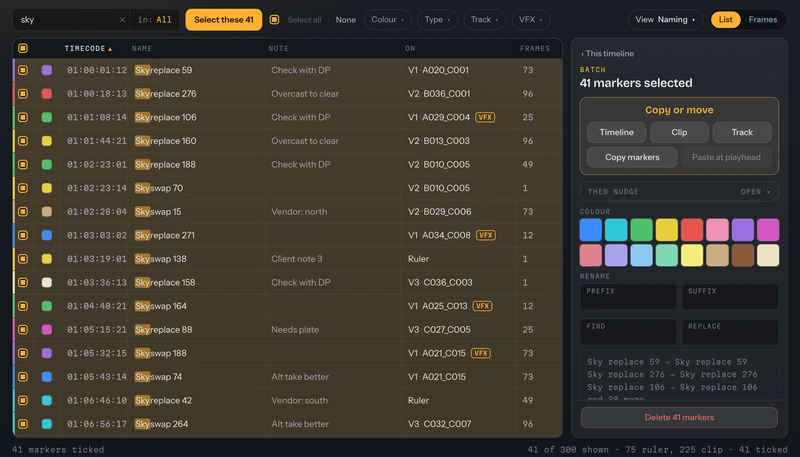Switch to the Frames view

pos(763,20)
